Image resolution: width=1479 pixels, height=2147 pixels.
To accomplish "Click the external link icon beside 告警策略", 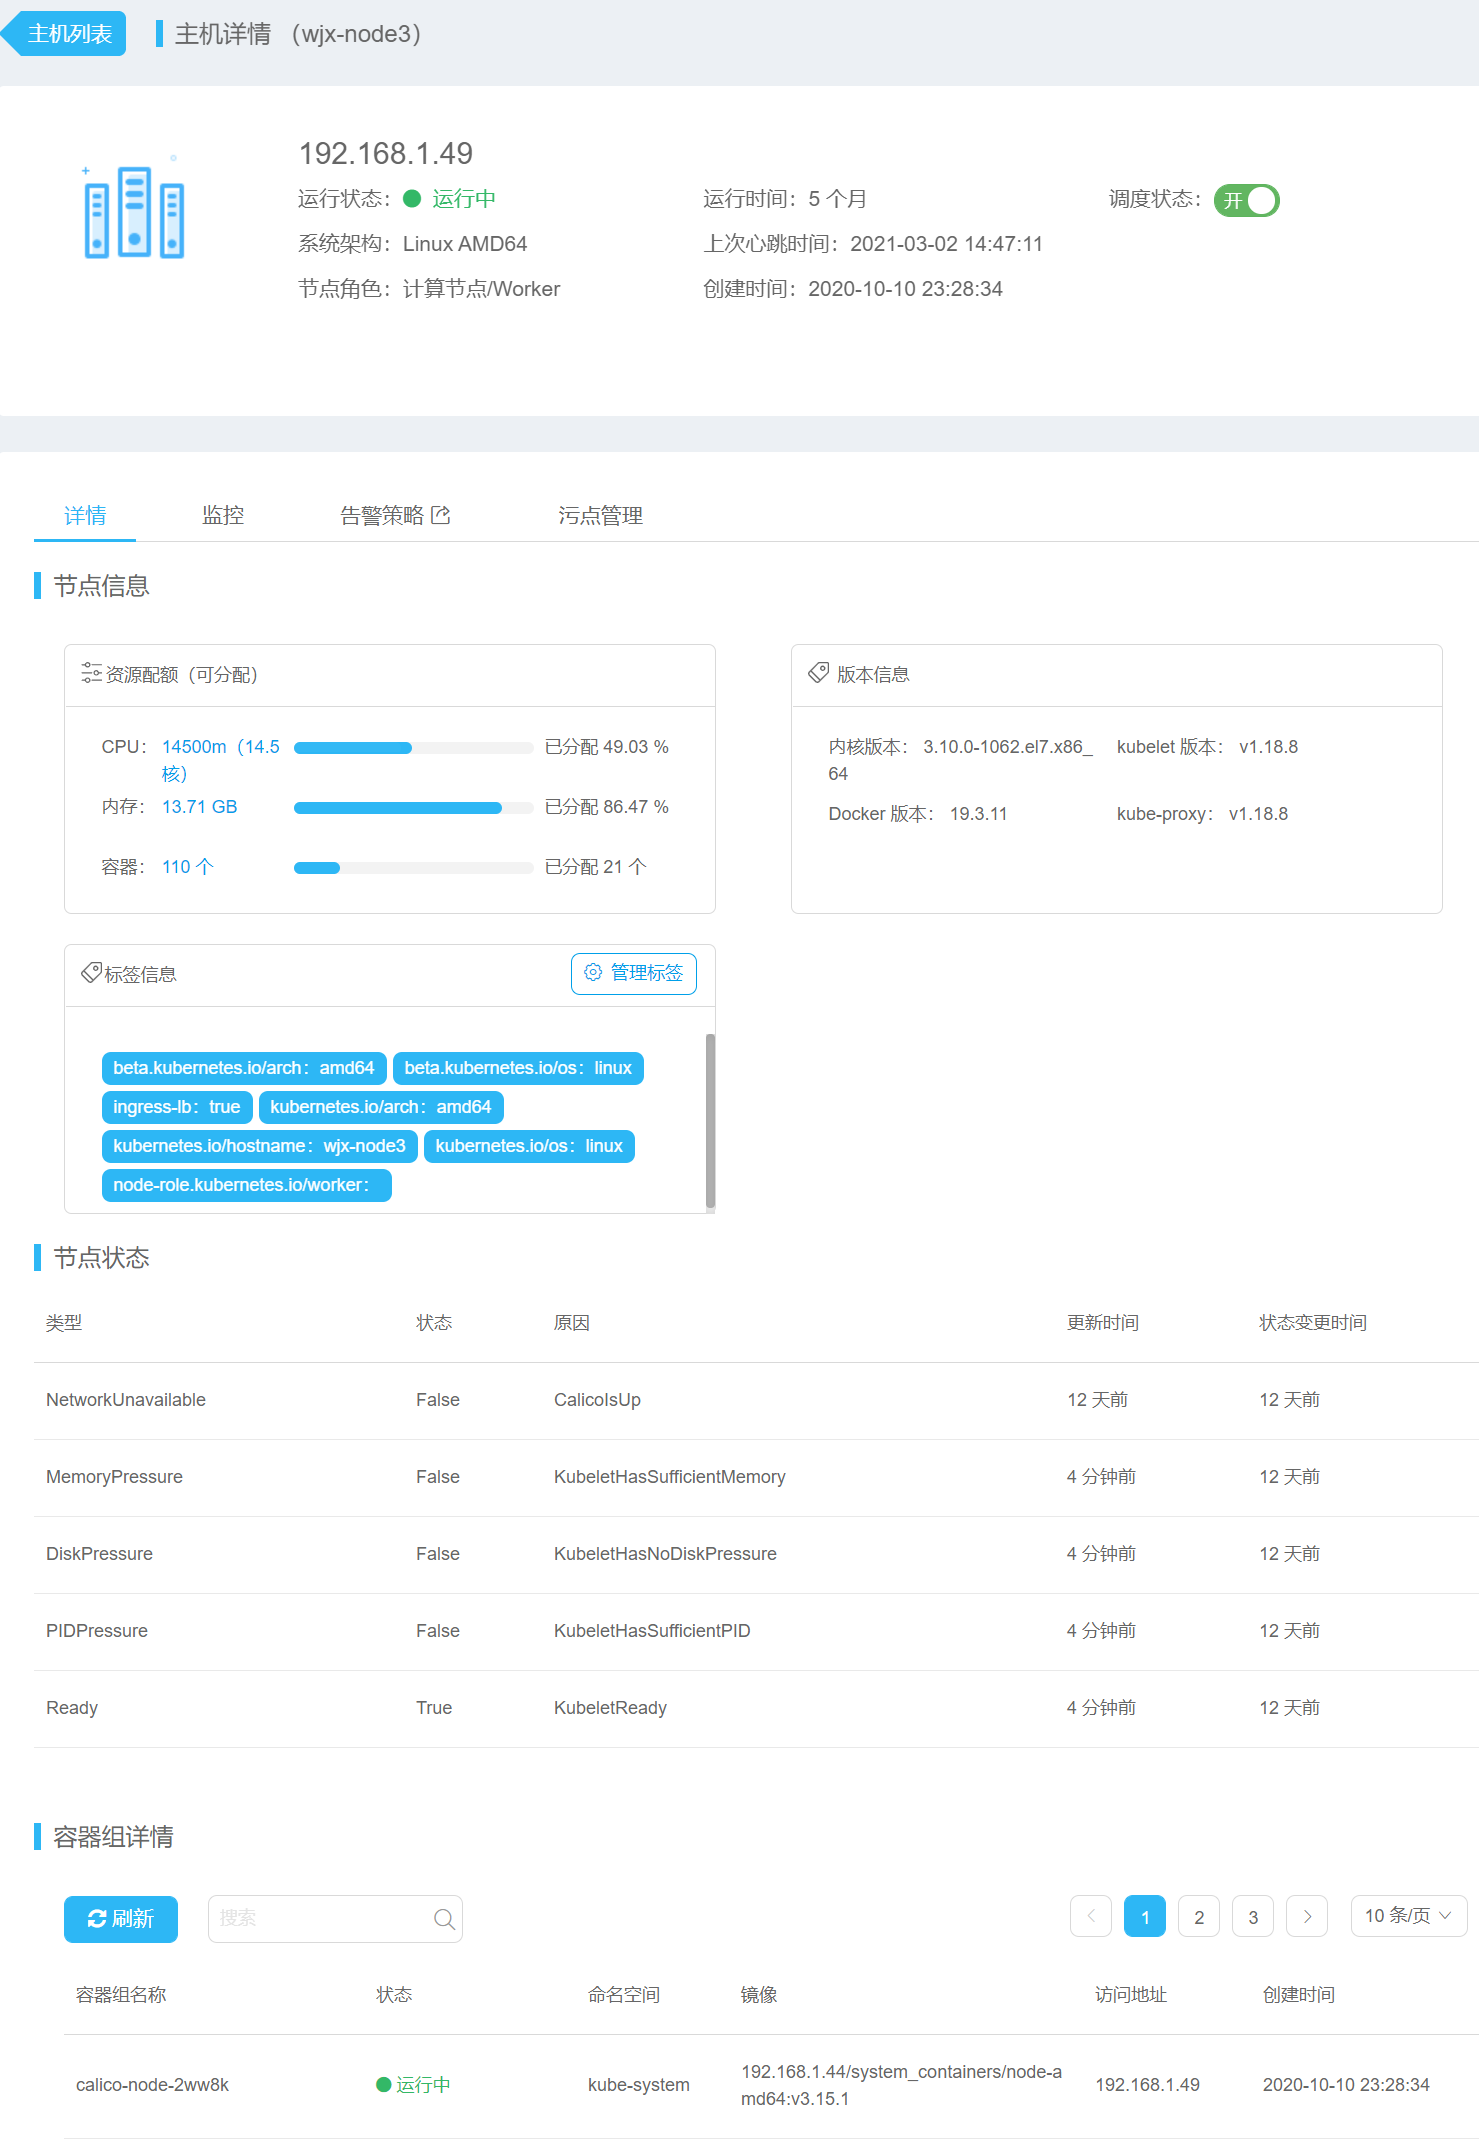I will coord(441,515).
